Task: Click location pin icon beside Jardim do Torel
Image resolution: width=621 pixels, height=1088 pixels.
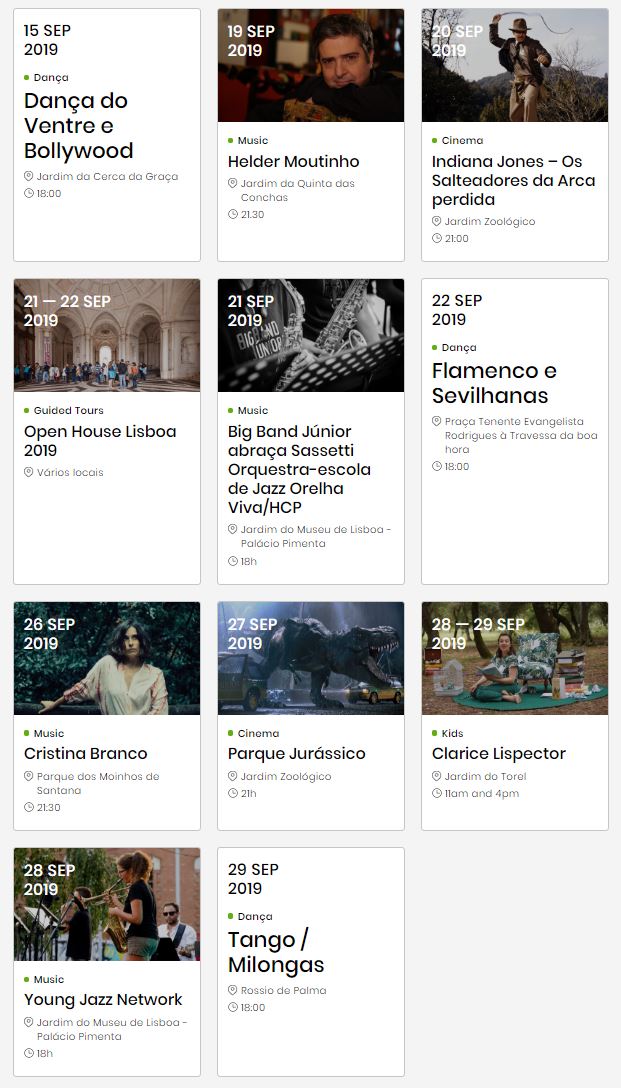Action: [x=436, y=776]
